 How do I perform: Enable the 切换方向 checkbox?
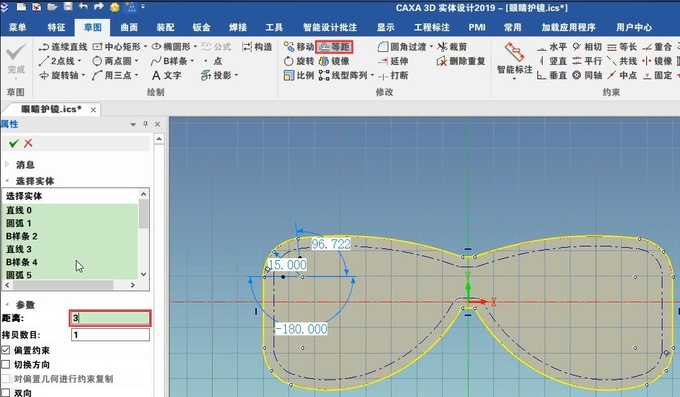(6, 364)
